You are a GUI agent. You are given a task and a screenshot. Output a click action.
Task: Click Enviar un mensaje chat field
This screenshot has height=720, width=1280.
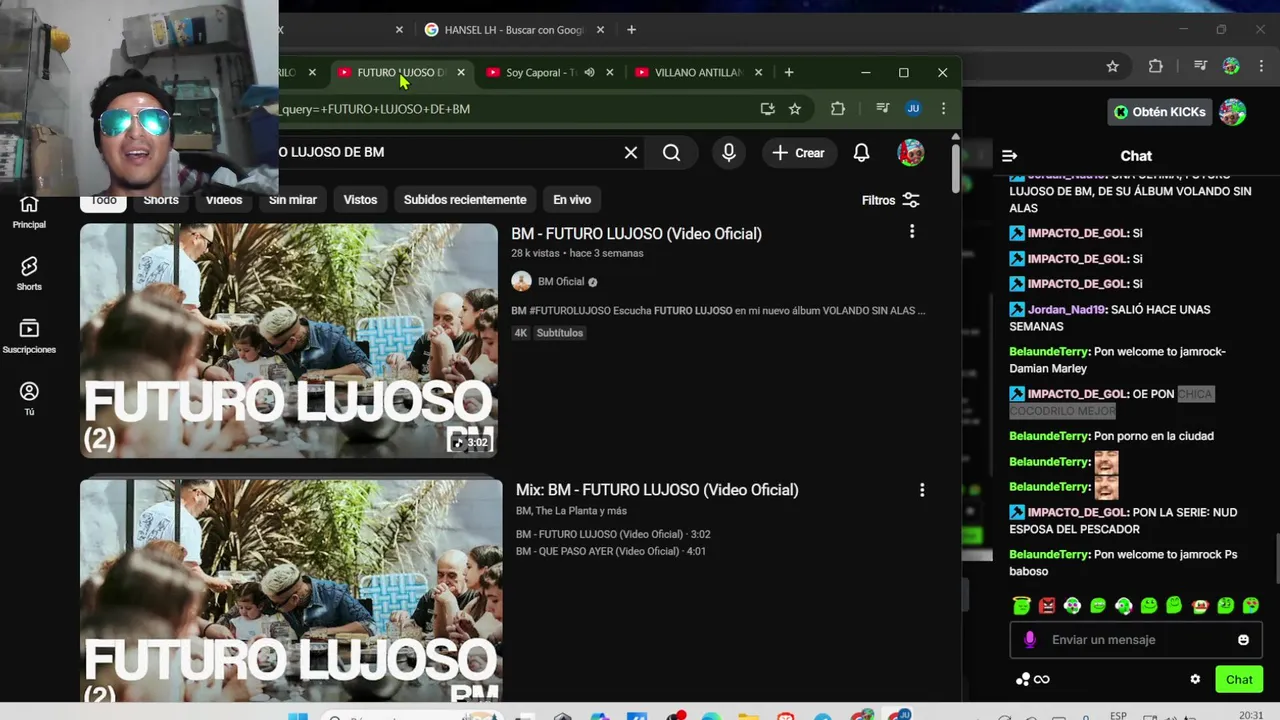coord(1135,640)
